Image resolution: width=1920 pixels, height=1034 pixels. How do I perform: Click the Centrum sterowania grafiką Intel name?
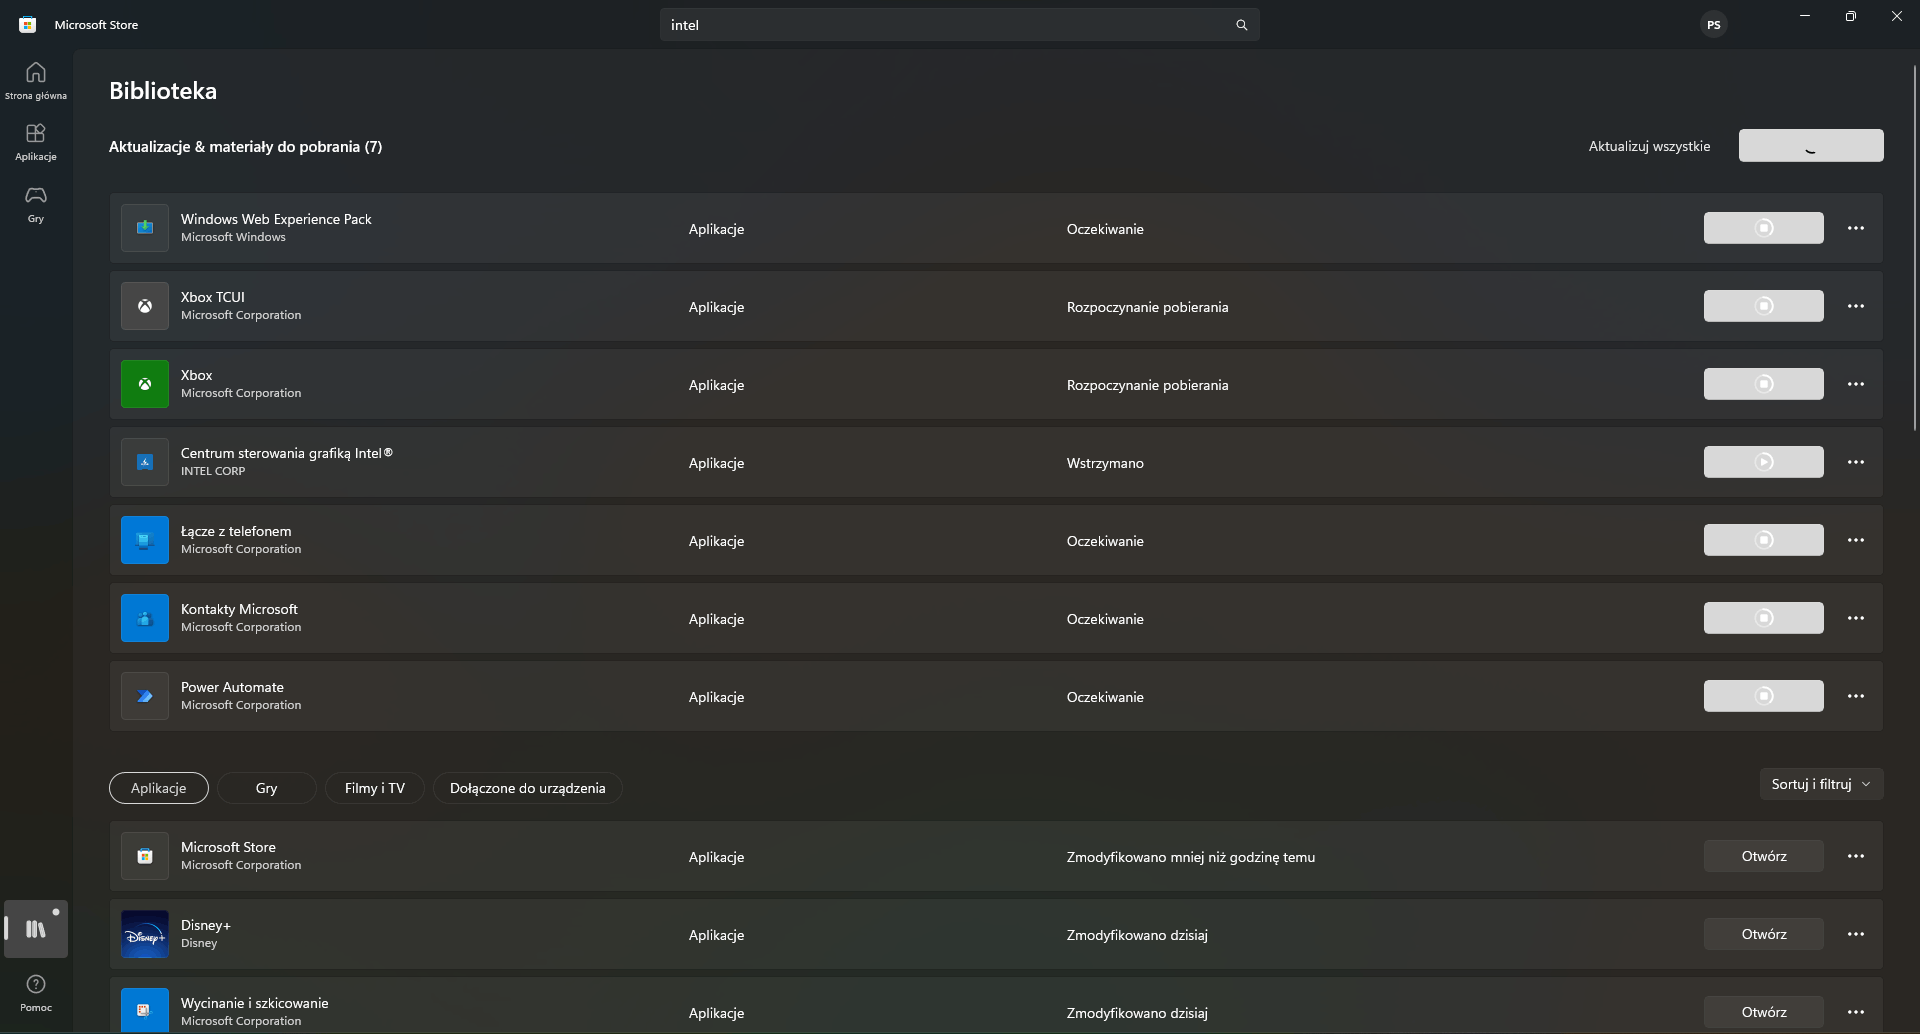pos(287,453)
